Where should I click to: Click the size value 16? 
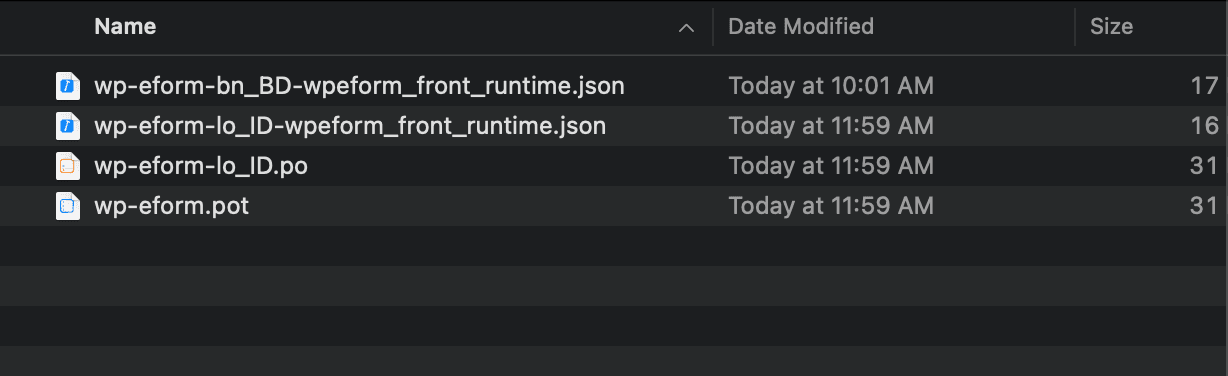[1205, 126]
